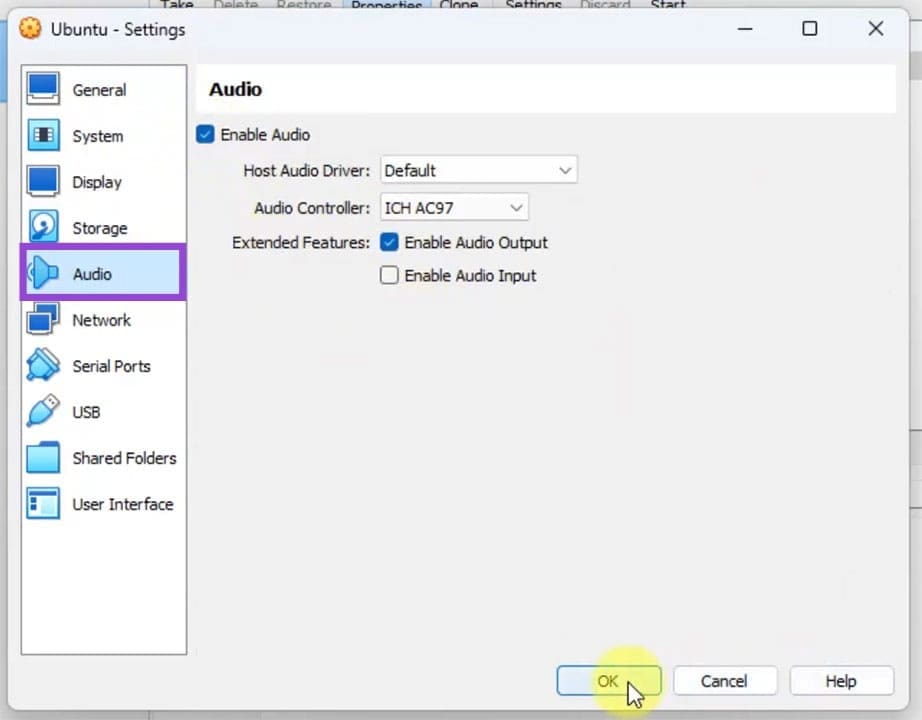Close the Ubuntu Settings dialog
922x720 pixels.
click(x=876, y=28)
